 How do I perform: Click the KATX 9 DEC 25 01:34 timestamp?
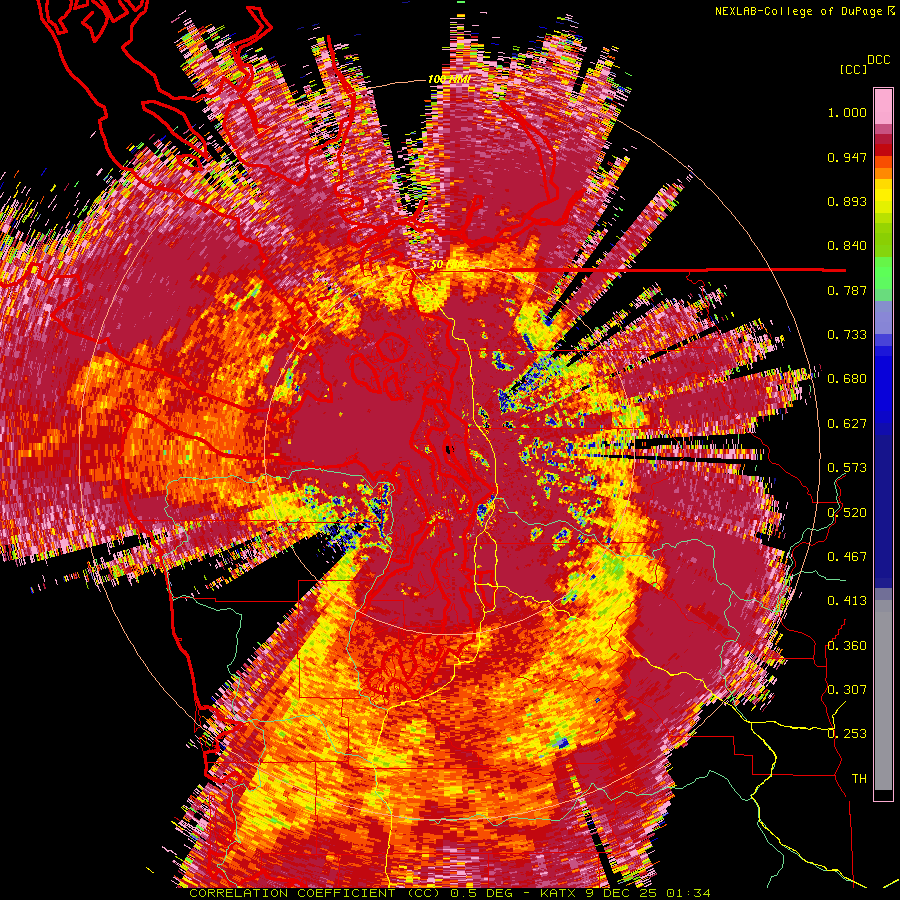click(x=625, y=893)
